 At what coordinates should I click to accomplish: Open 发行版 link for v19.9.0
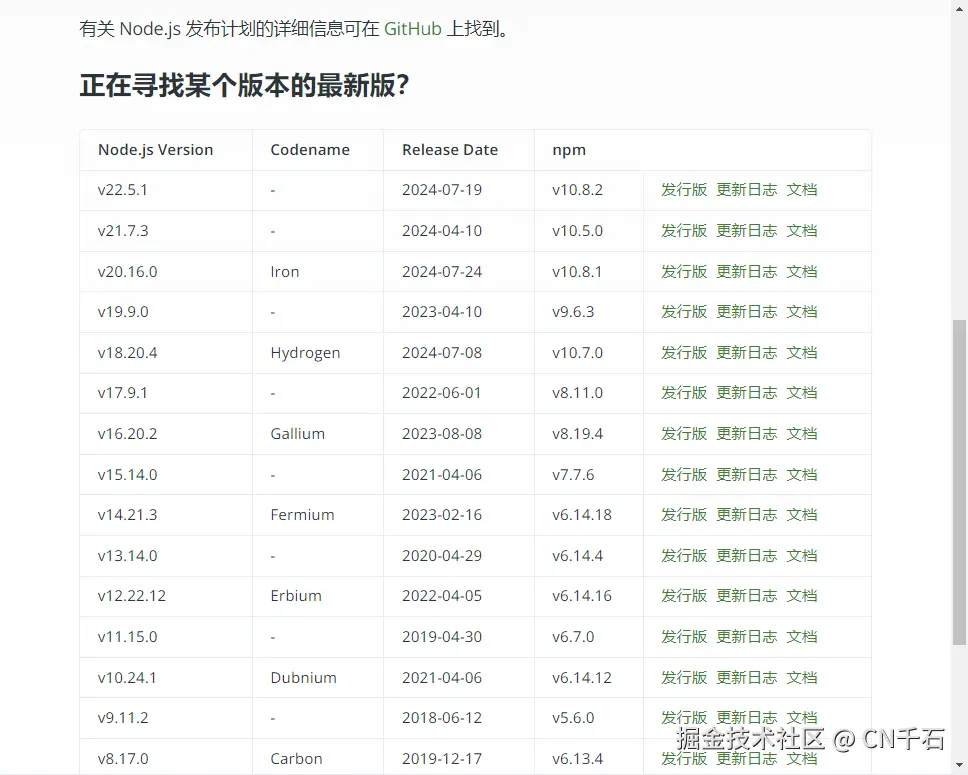point(683,311)
